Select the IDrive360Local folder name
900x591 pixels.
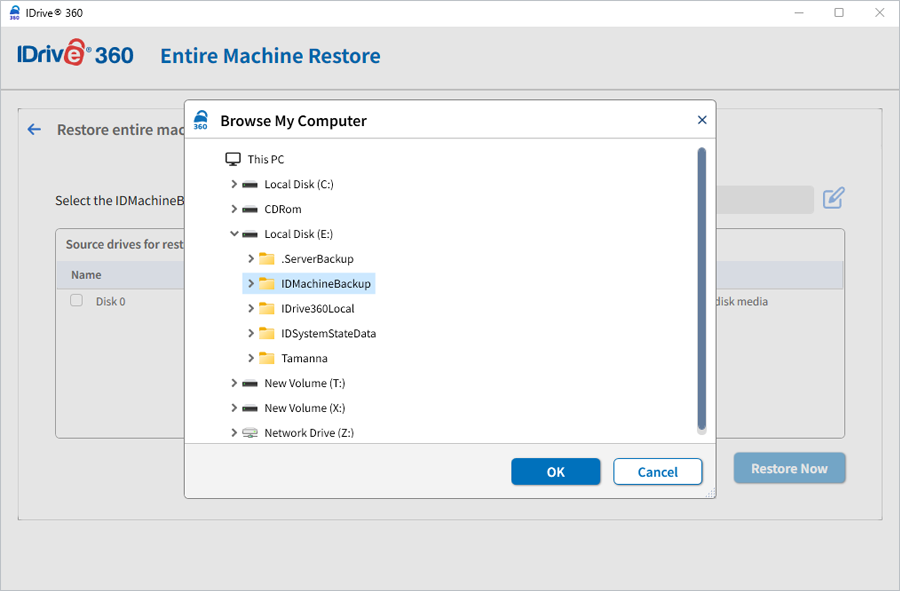tap(318, 309)
